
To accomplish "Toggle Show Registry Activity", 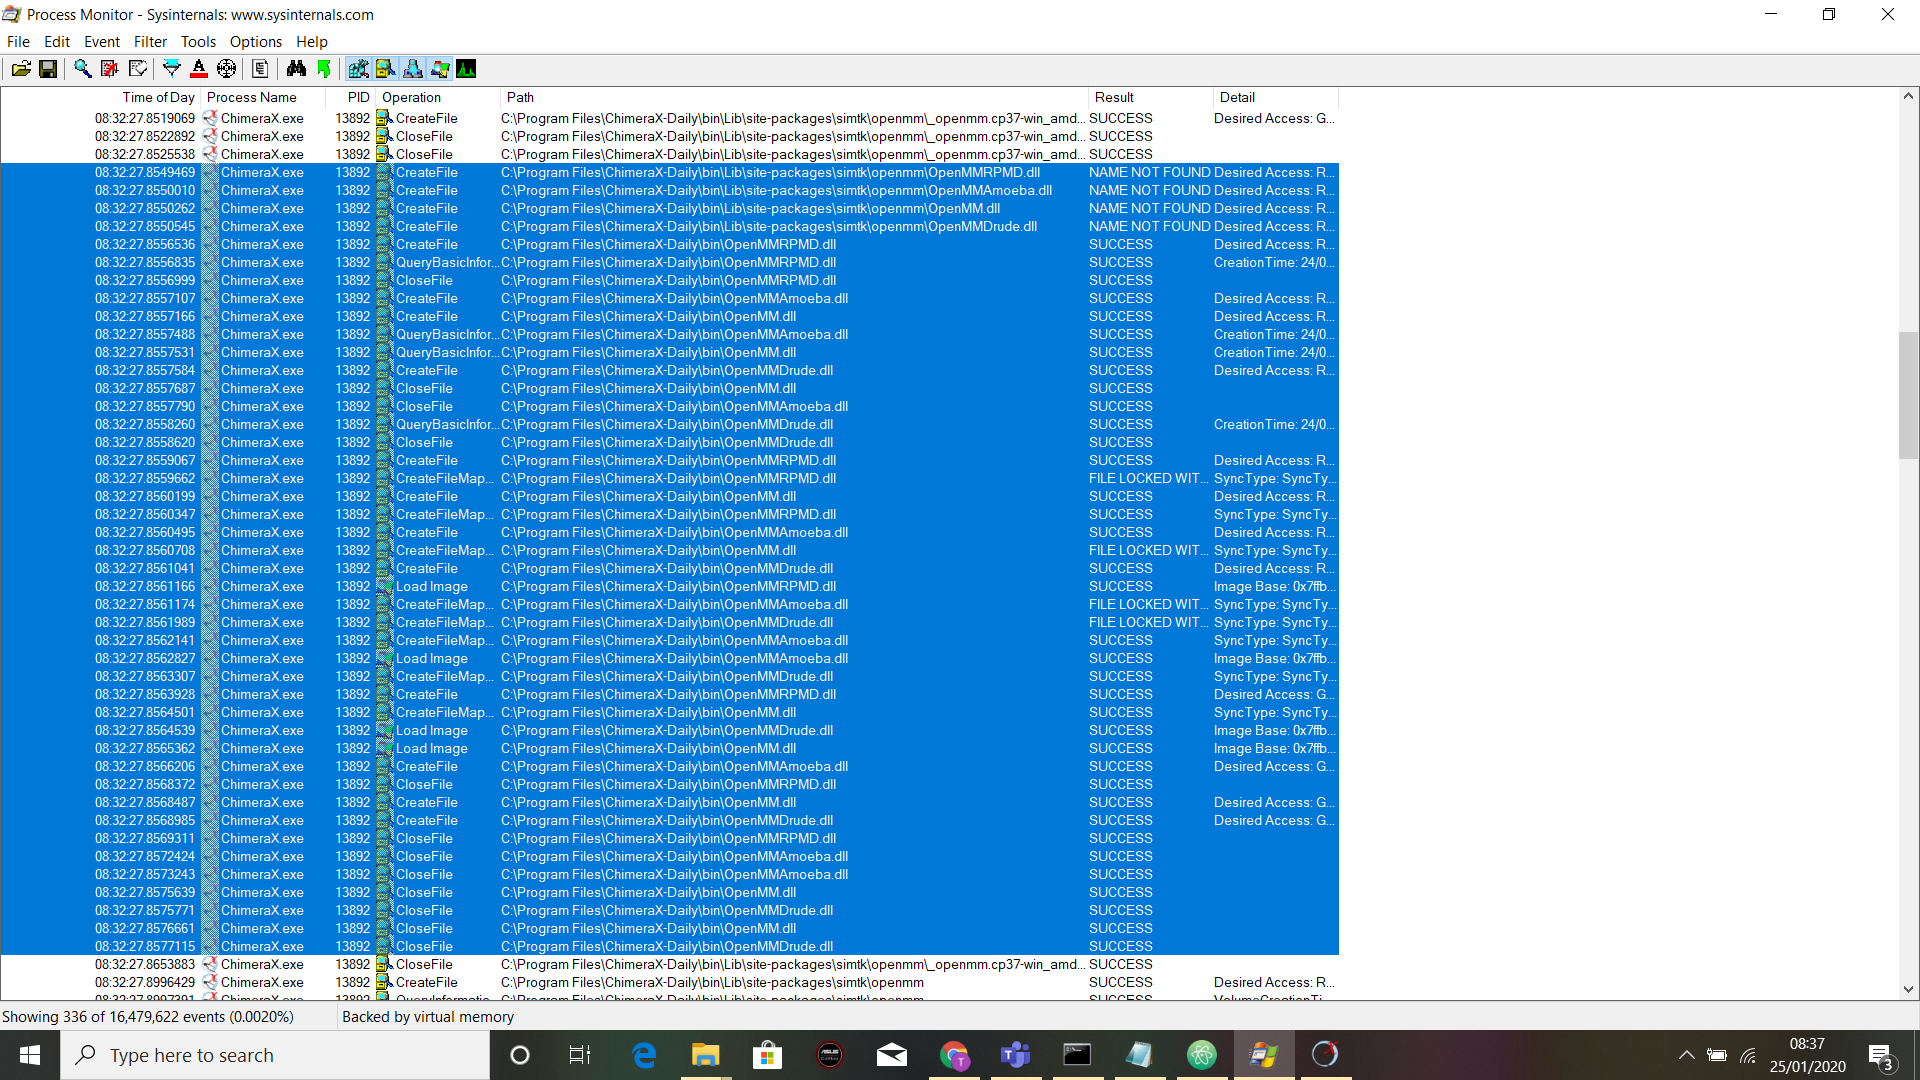I will [358, 69].
